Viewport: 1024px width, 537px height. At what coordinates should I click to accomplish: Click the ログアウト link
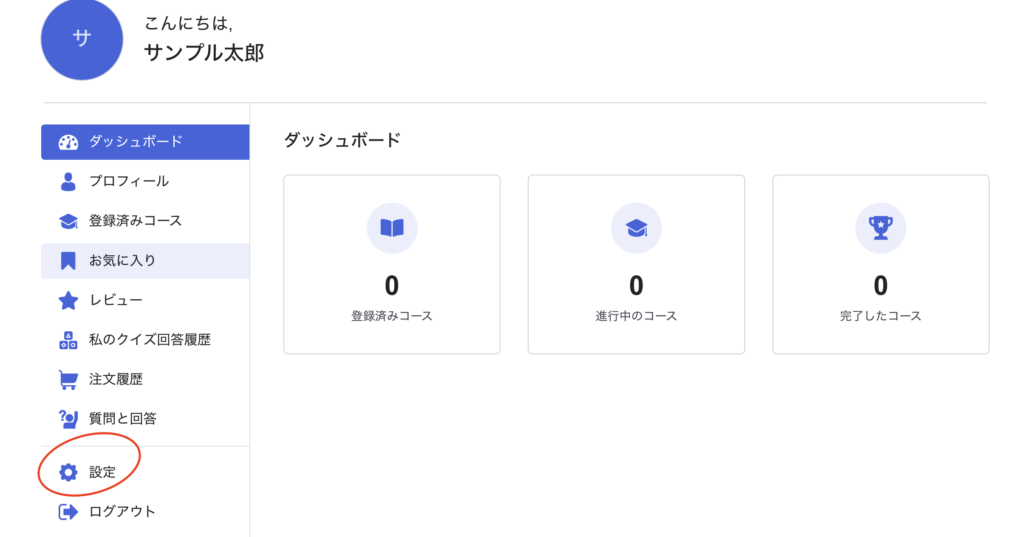click(x=122, y=512)
